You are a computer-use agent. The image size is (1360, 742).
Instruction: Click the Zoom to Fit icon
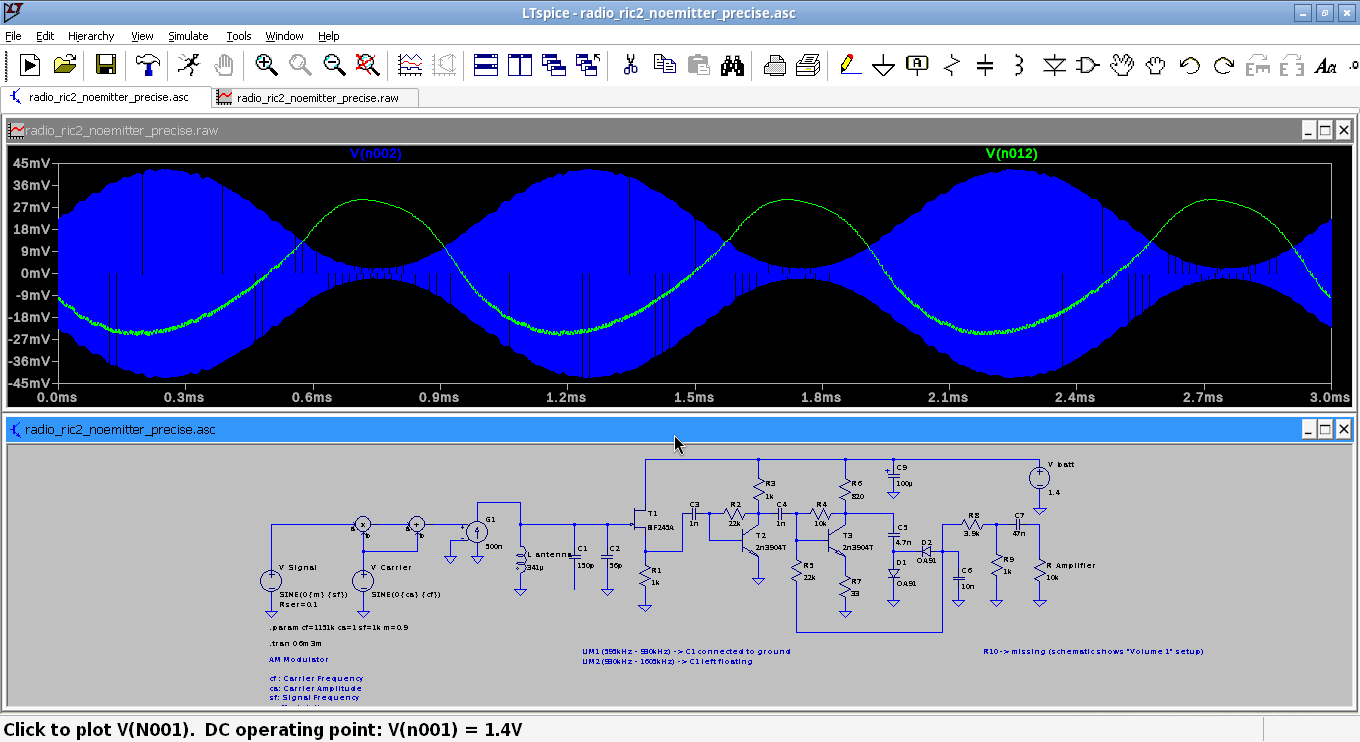click(368, 65)
